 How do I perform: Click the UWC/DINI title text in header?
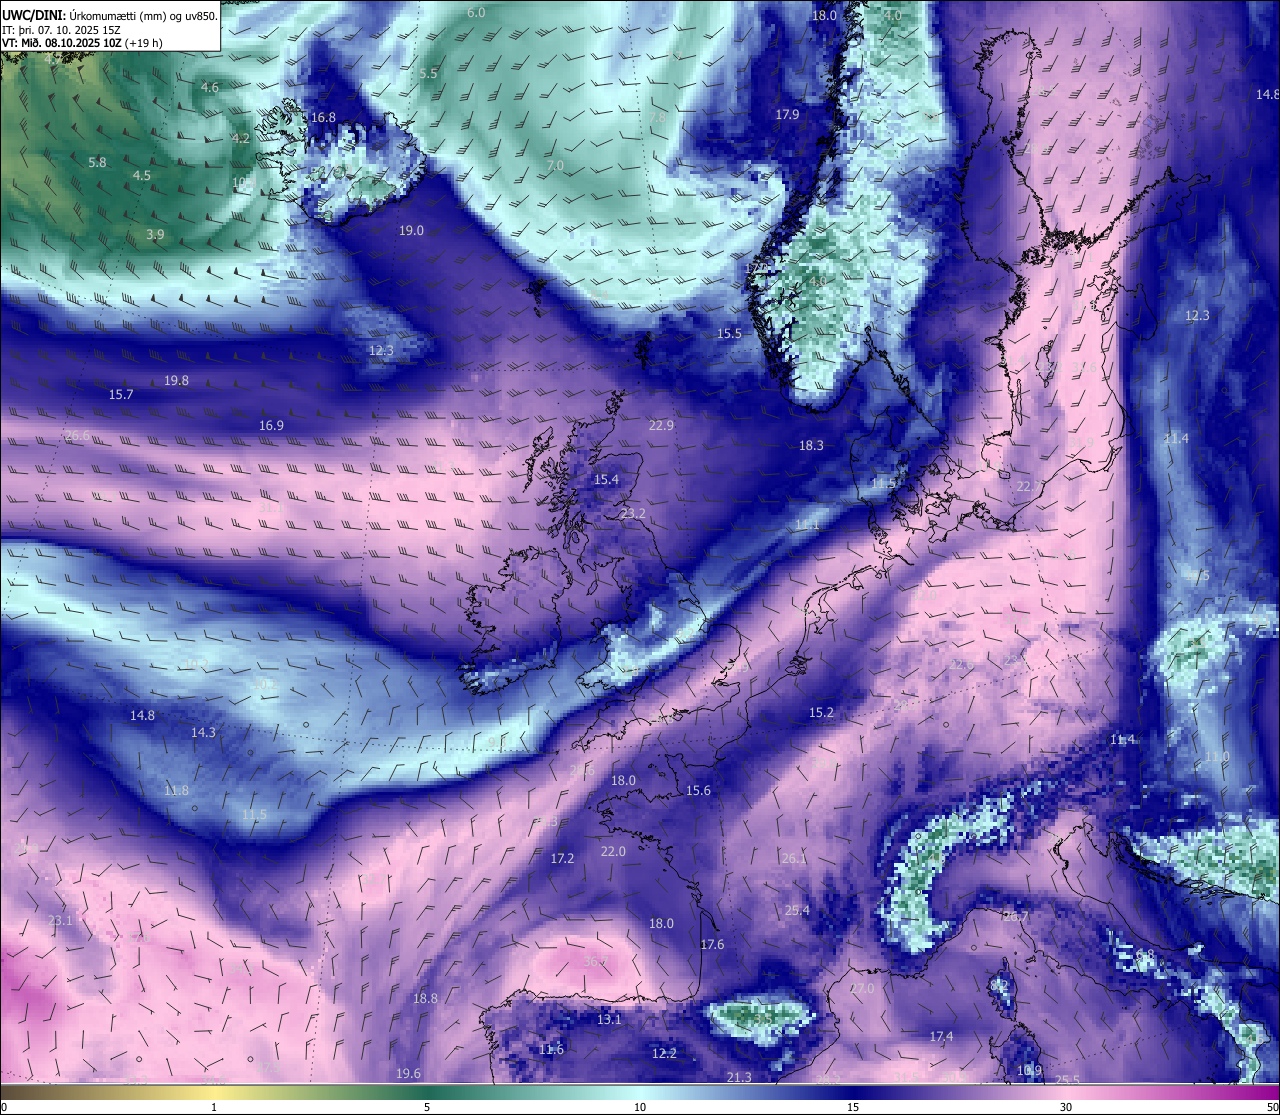[x=34, y=15]
